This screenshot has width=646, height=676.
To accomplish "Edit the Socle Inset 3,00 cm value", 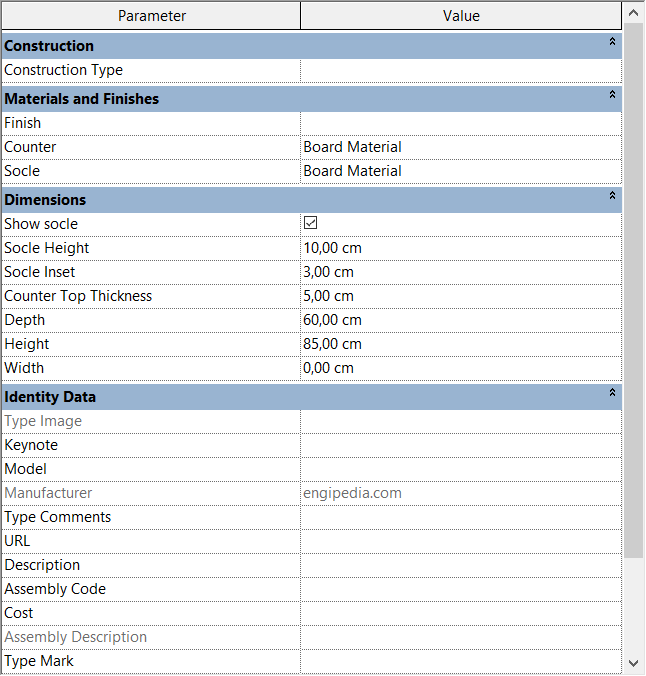I will click(x=461, y=272).
